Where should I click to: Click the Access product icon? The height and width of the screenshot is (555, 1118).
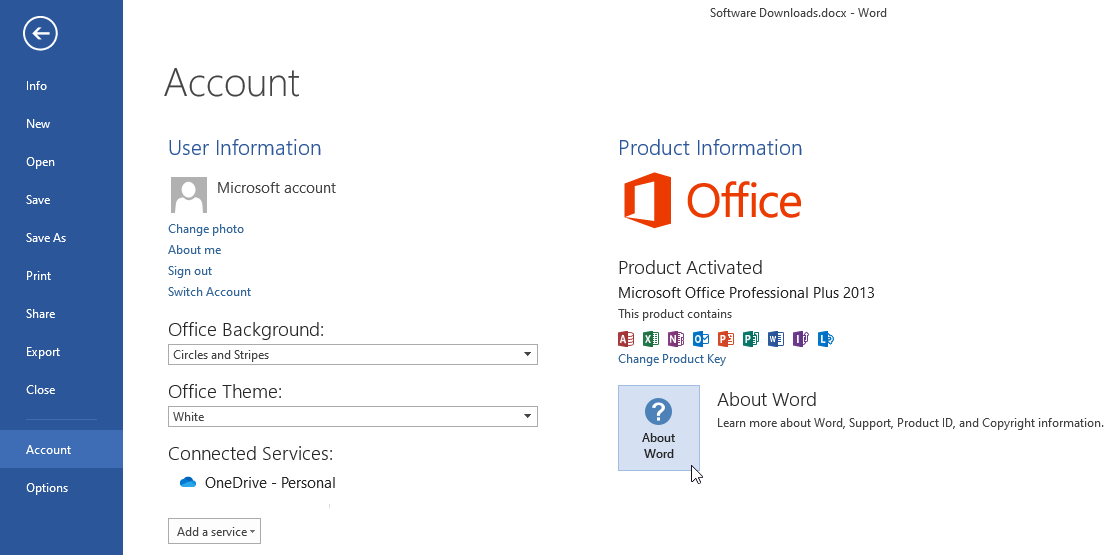coord(627,339)
